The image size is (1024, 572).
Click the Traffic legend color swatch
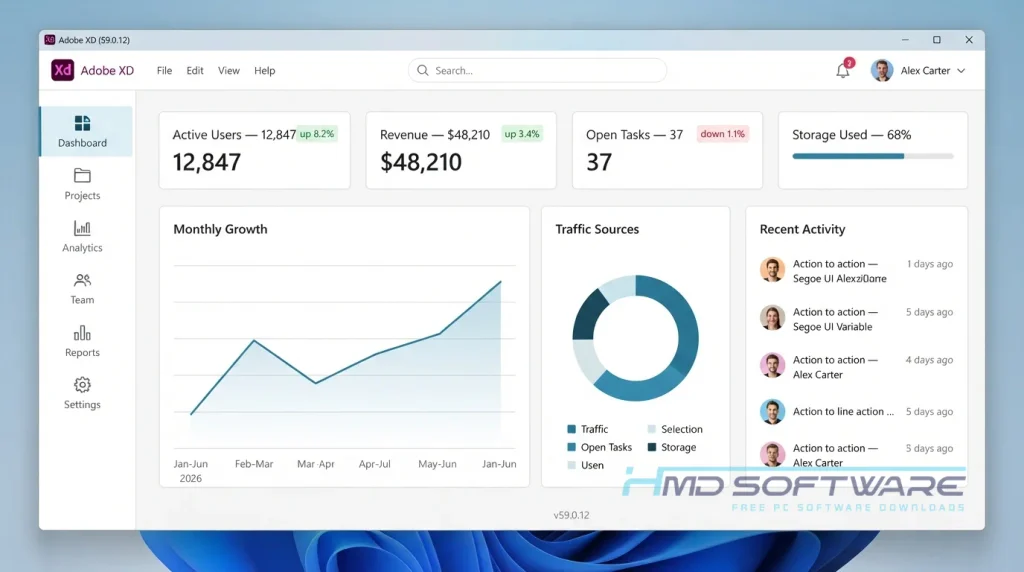[x=571, y=429]
